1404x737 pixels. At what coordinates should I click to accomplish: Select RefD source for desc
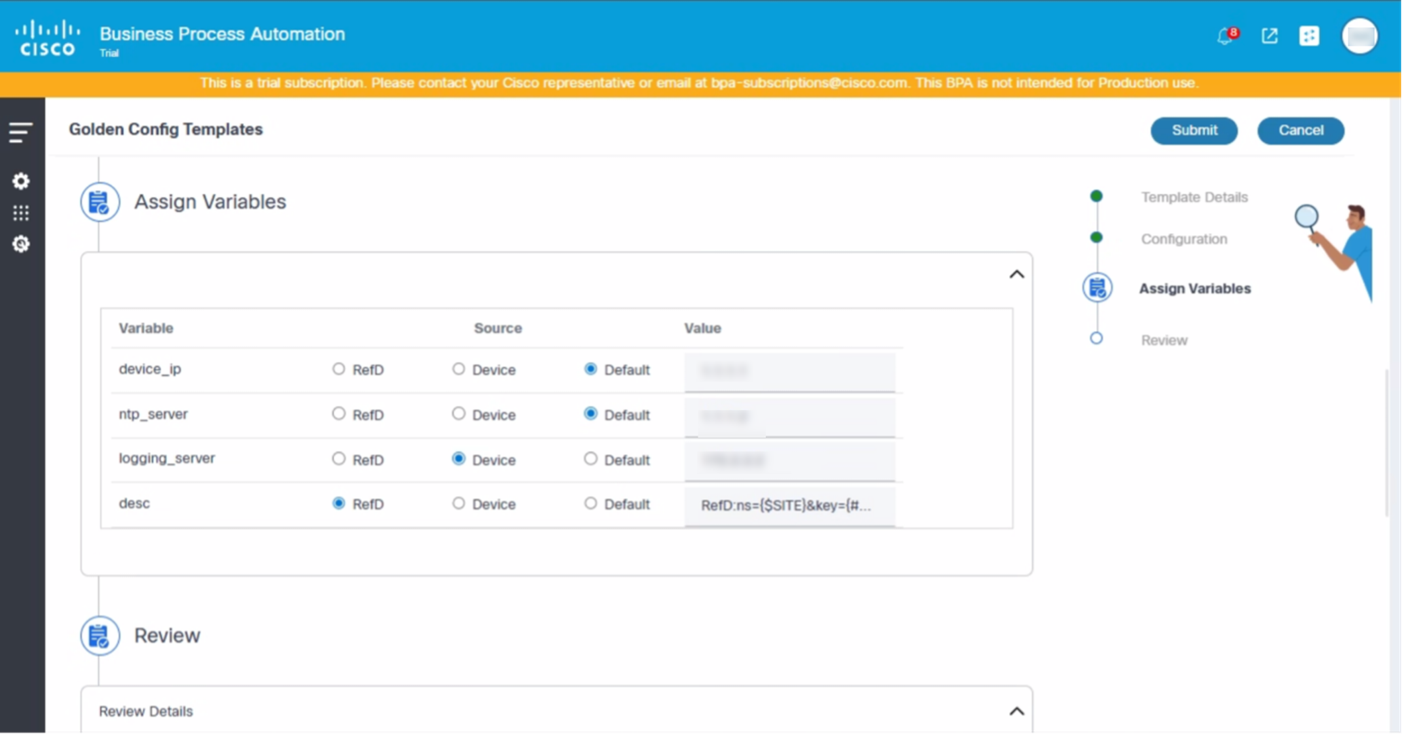[339, 504]
